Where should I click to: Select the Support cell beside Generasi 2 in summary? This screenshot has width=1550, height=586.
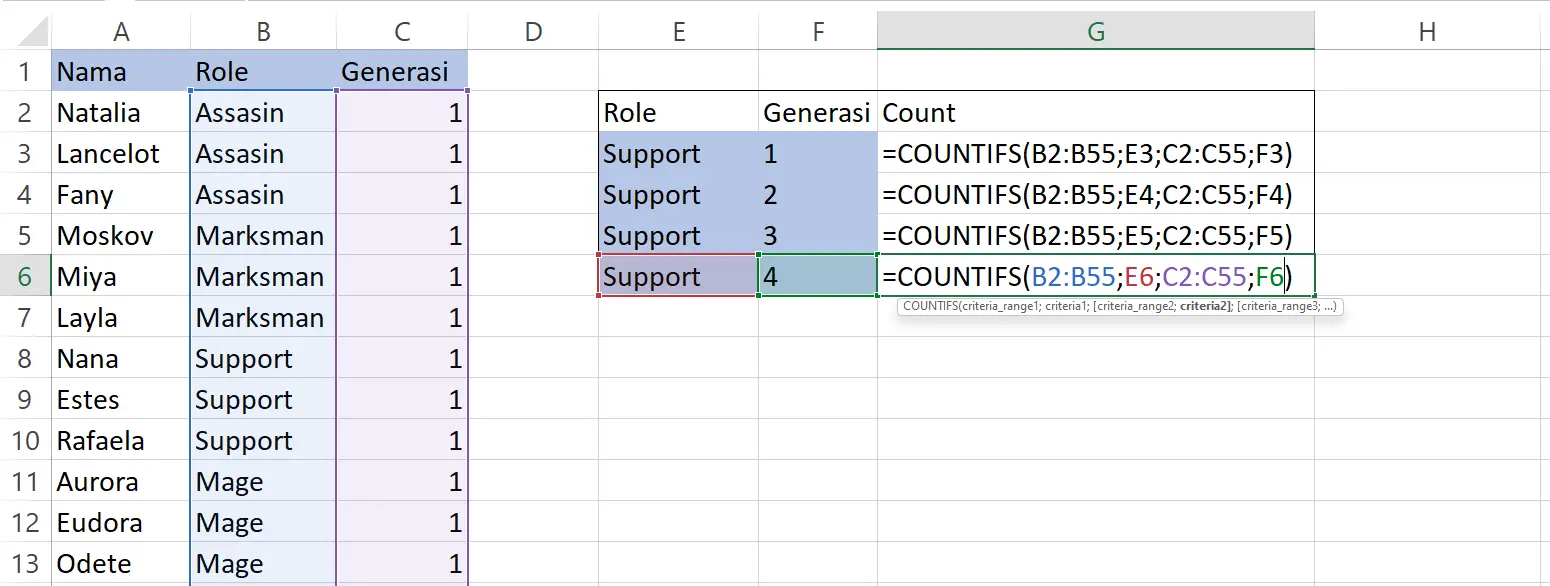[x=679, y=195]
